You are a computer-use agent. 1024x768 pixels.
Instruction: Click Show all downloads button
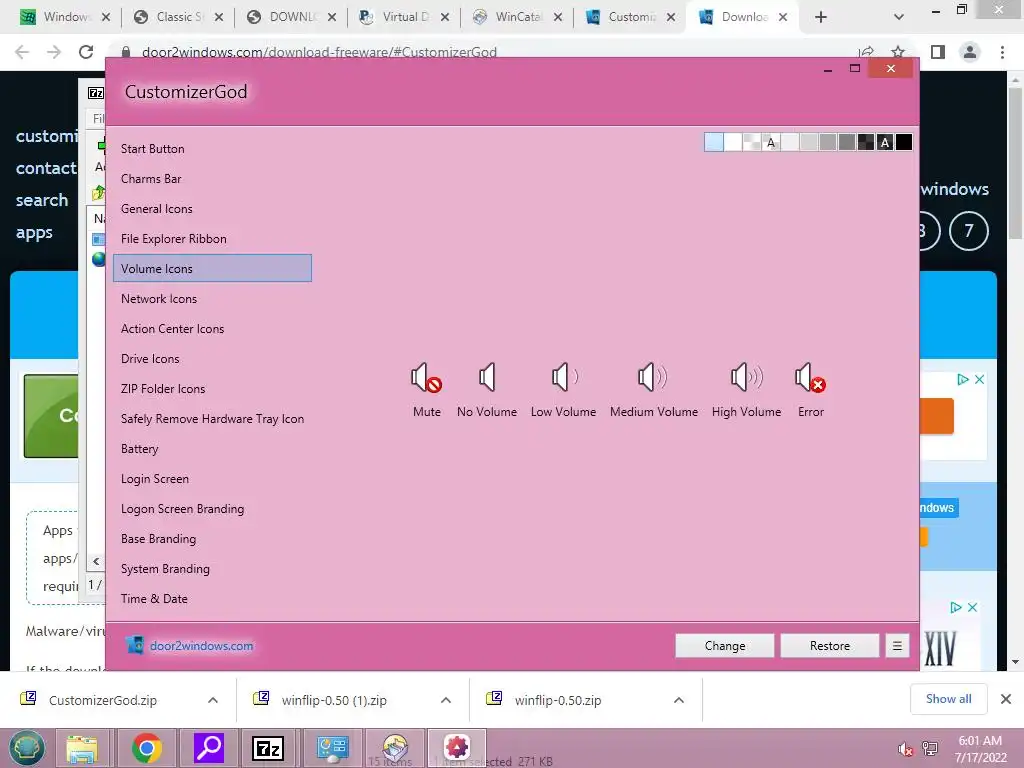click(x=948, y=699)
